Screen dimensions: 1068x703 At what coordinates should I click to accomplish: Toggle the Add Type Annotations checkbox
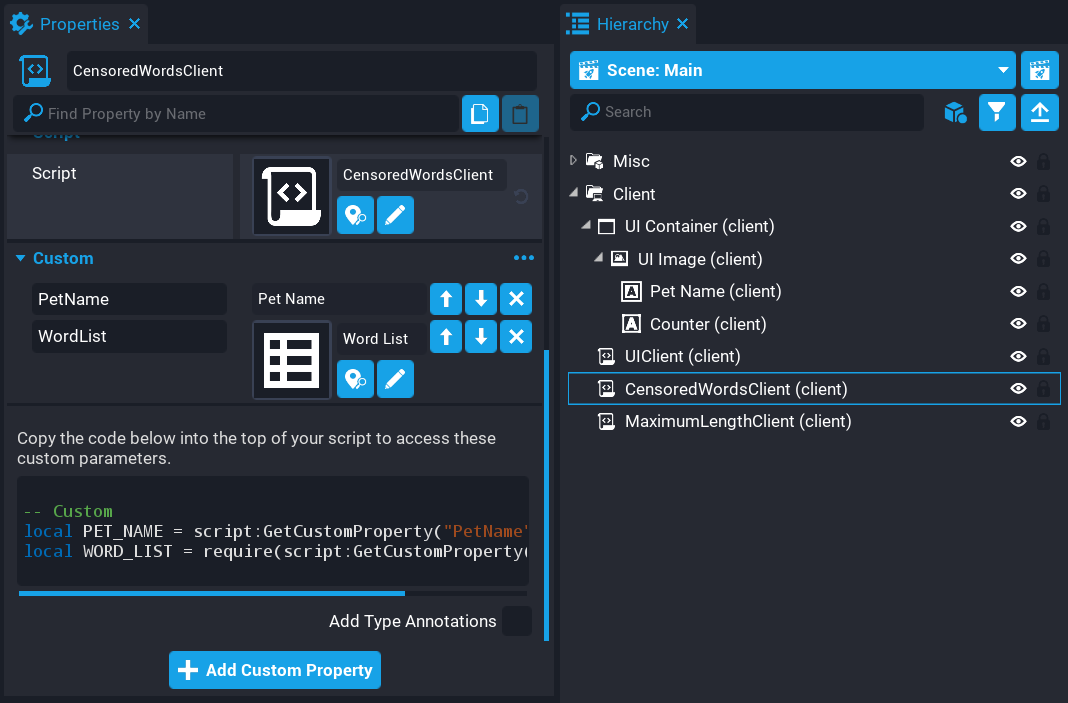(x=516, y=621)
